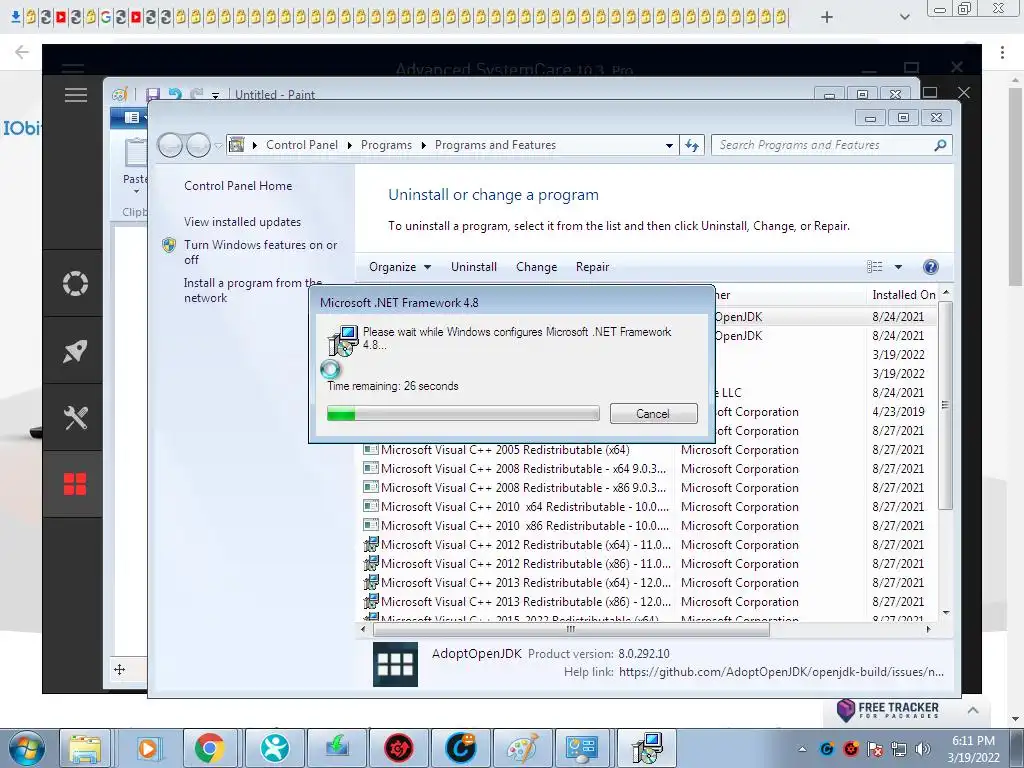
Task: Click scroll up arrow of program list
Action: [x=946, y=292]
